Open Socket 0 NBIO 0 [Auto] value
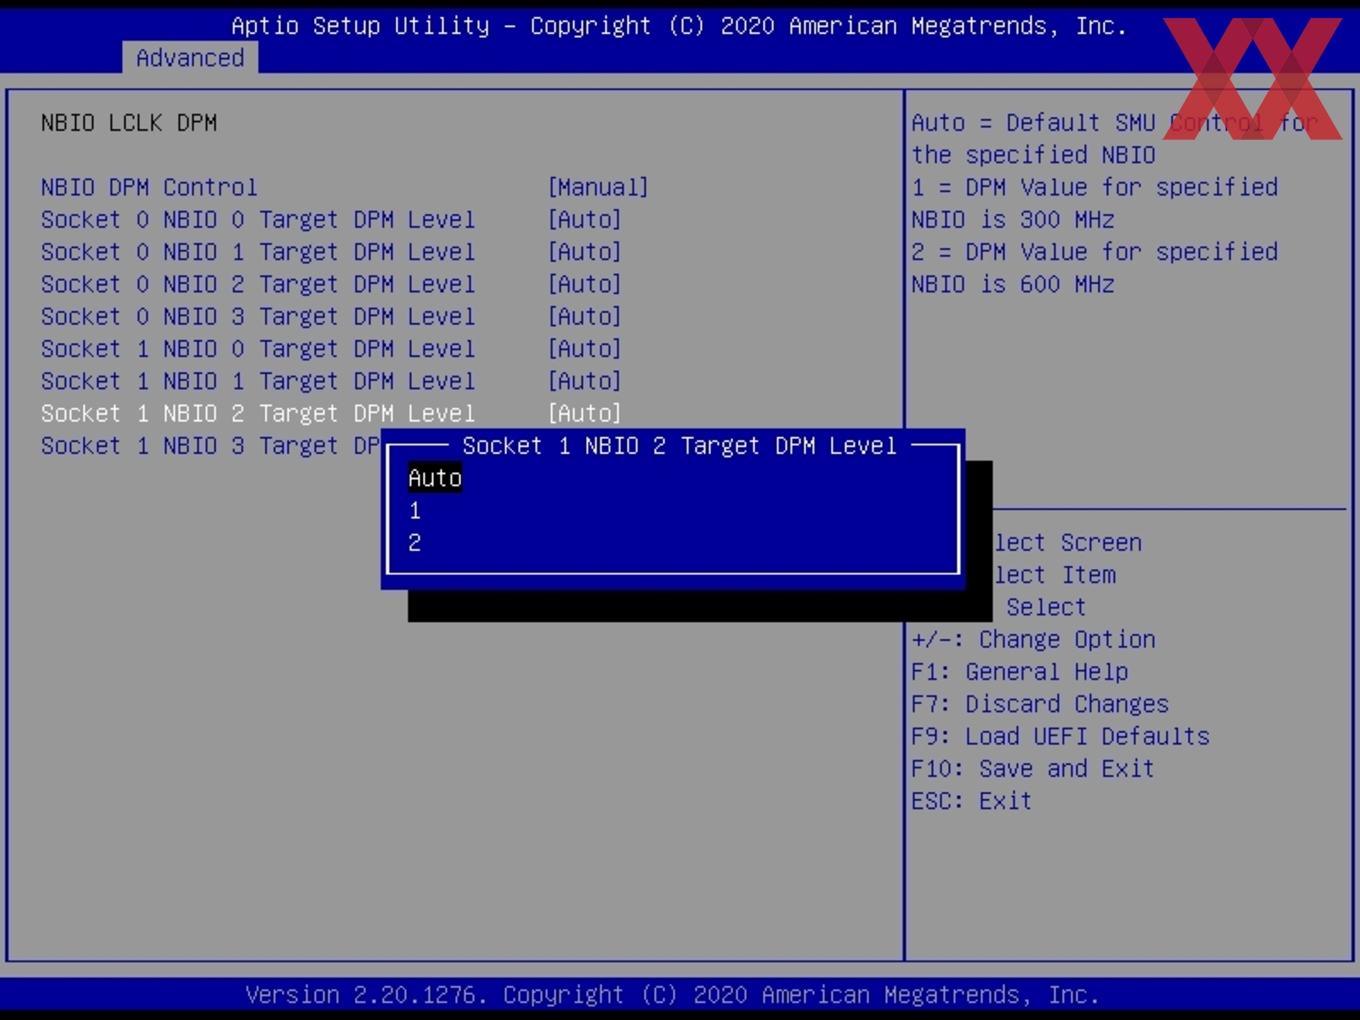1360x1020 pixels. click(584, 219)
